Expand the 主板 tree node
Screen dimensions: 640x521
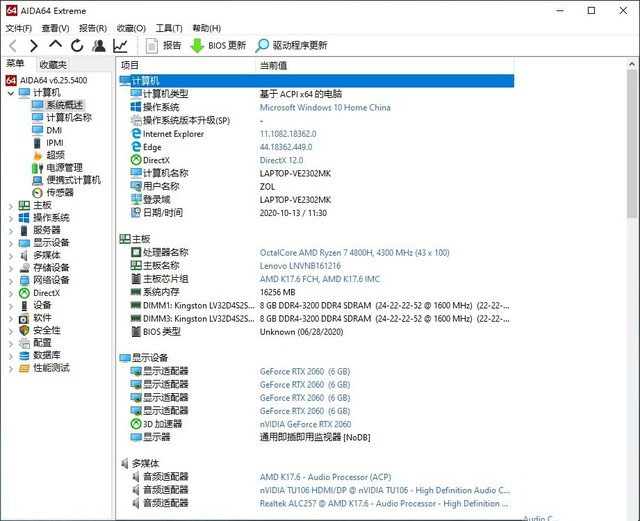(11, 205)
